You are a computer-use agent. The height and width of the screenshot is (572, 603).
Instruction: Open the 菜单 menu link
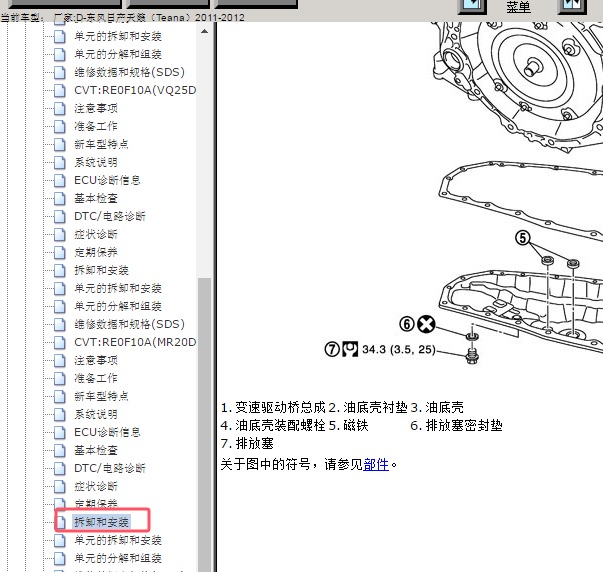coord(518,6)
